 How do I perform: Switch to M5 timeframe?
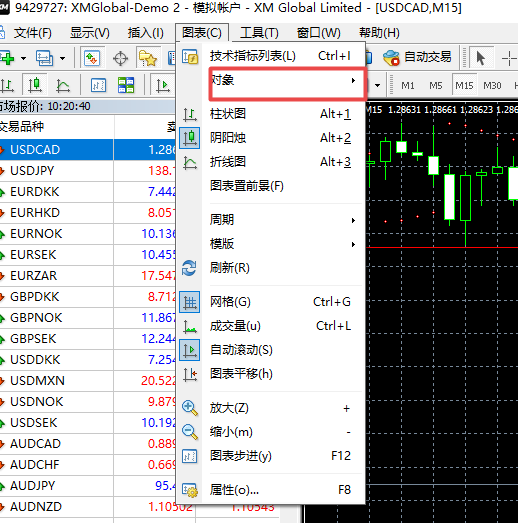(x=436, y=86)
